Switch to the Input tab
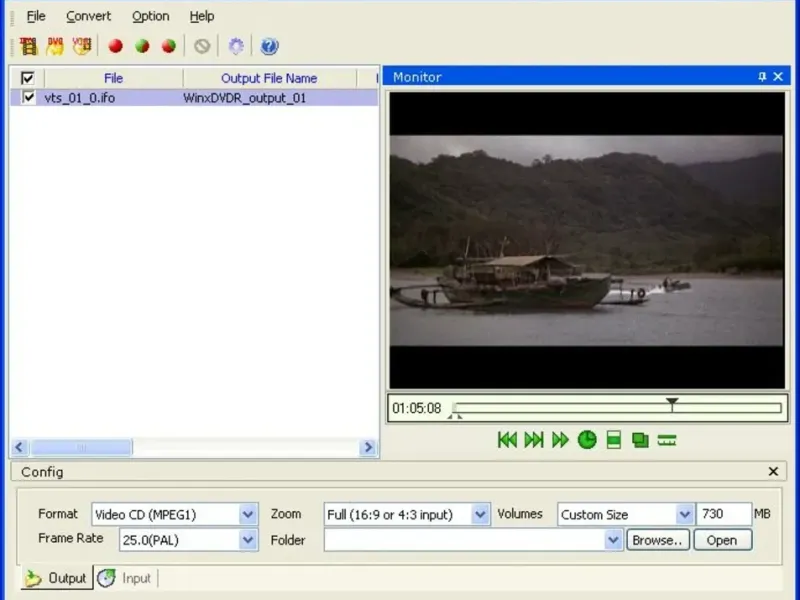 pos(126,578)
